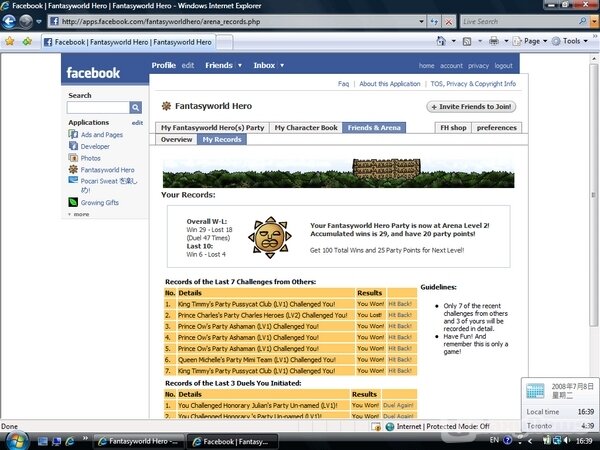
Task: Open the IE Page dropdown menu
Action: pos(532,41)
